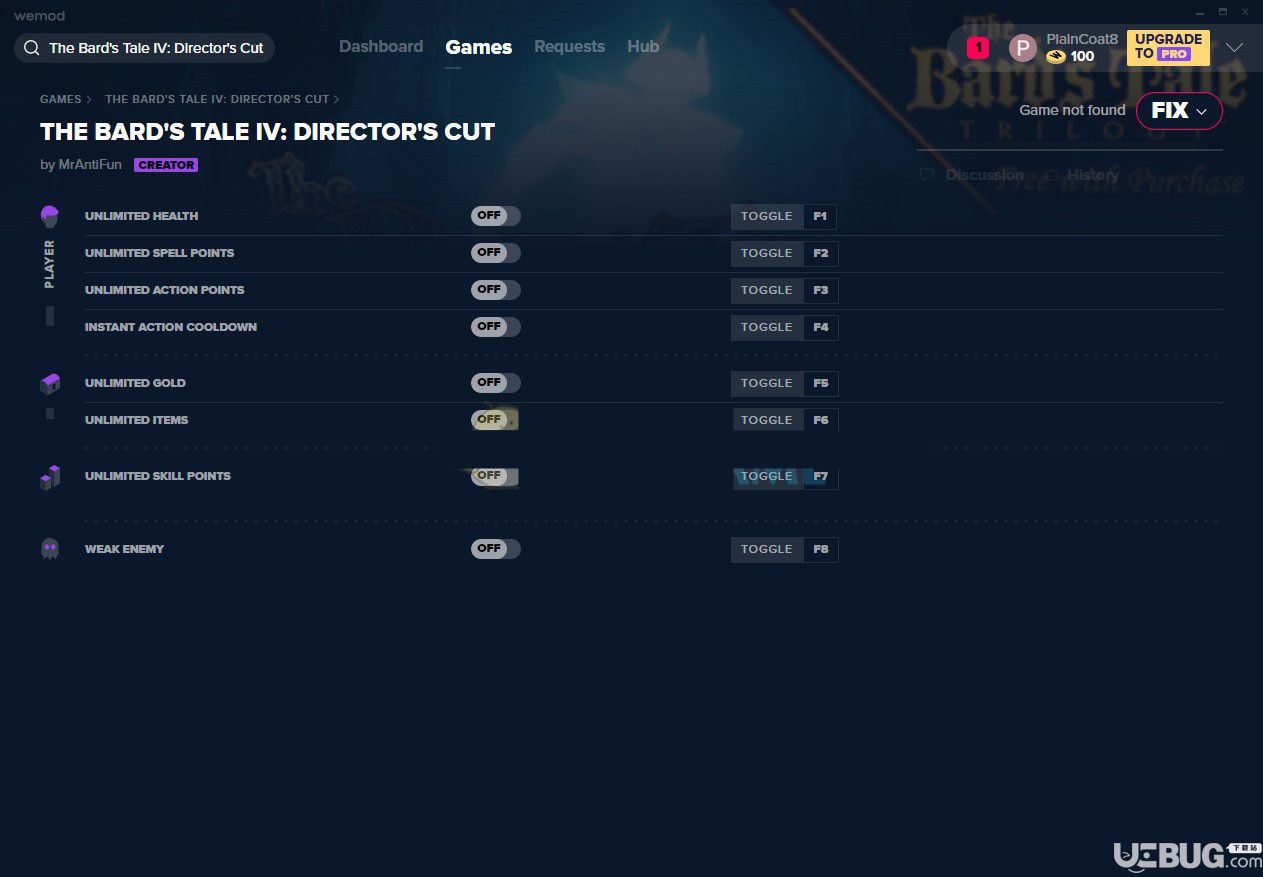Click the CREATOR badge
Screen dimensions: 1263x877
point(166,165)
